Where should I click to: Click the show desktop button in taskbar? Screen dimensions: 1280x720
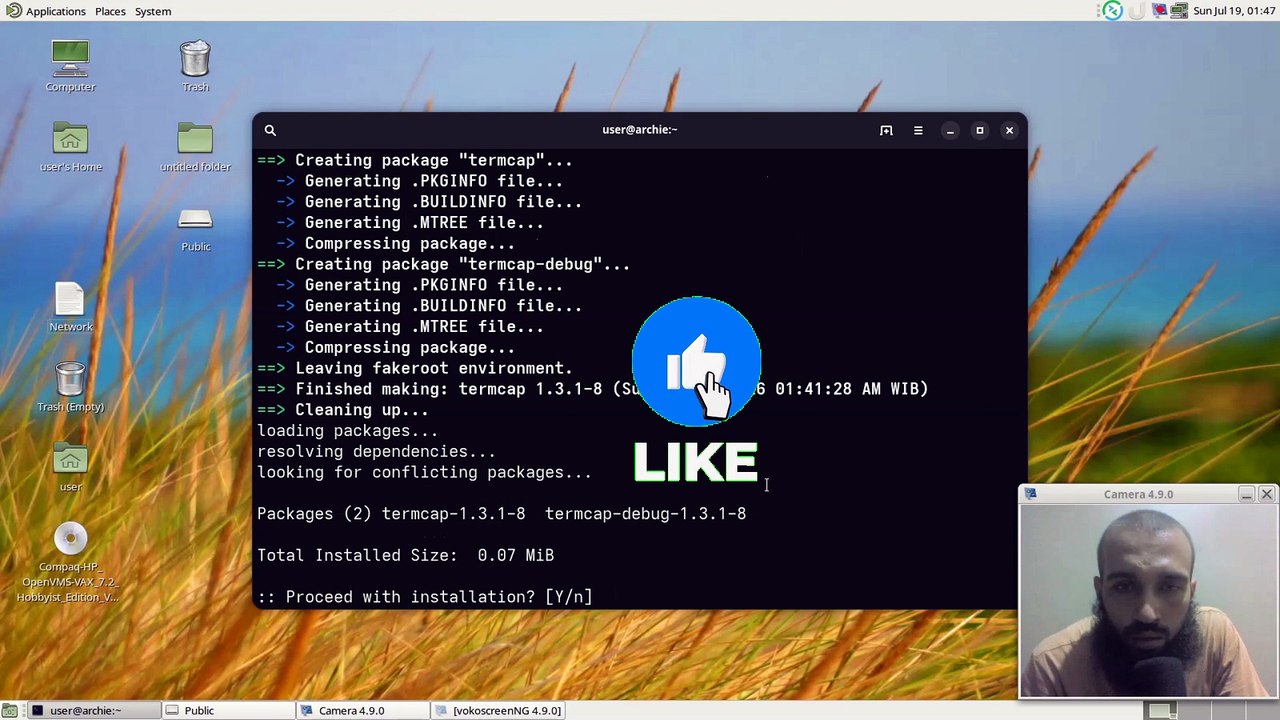9,710
